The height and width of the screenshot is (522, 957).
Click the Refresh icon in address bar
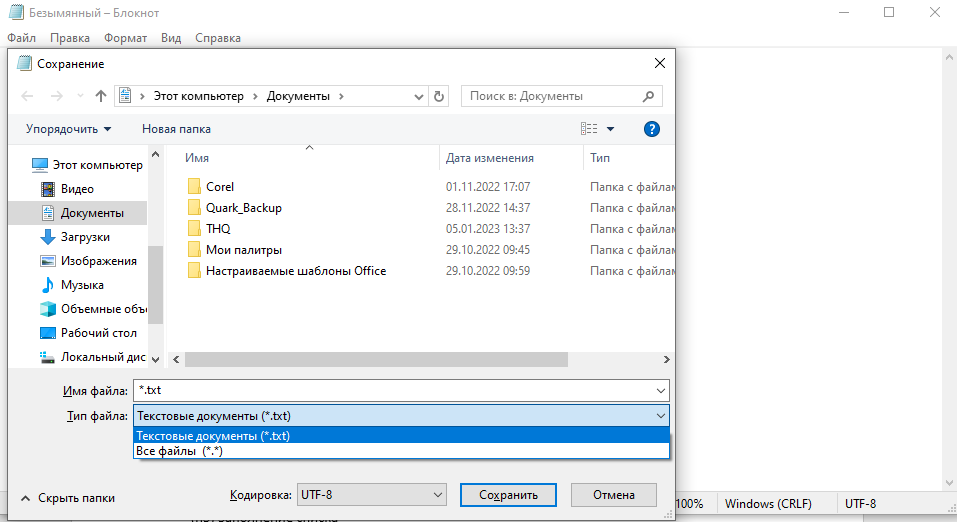pyautogui.click(x=439, y=96)
